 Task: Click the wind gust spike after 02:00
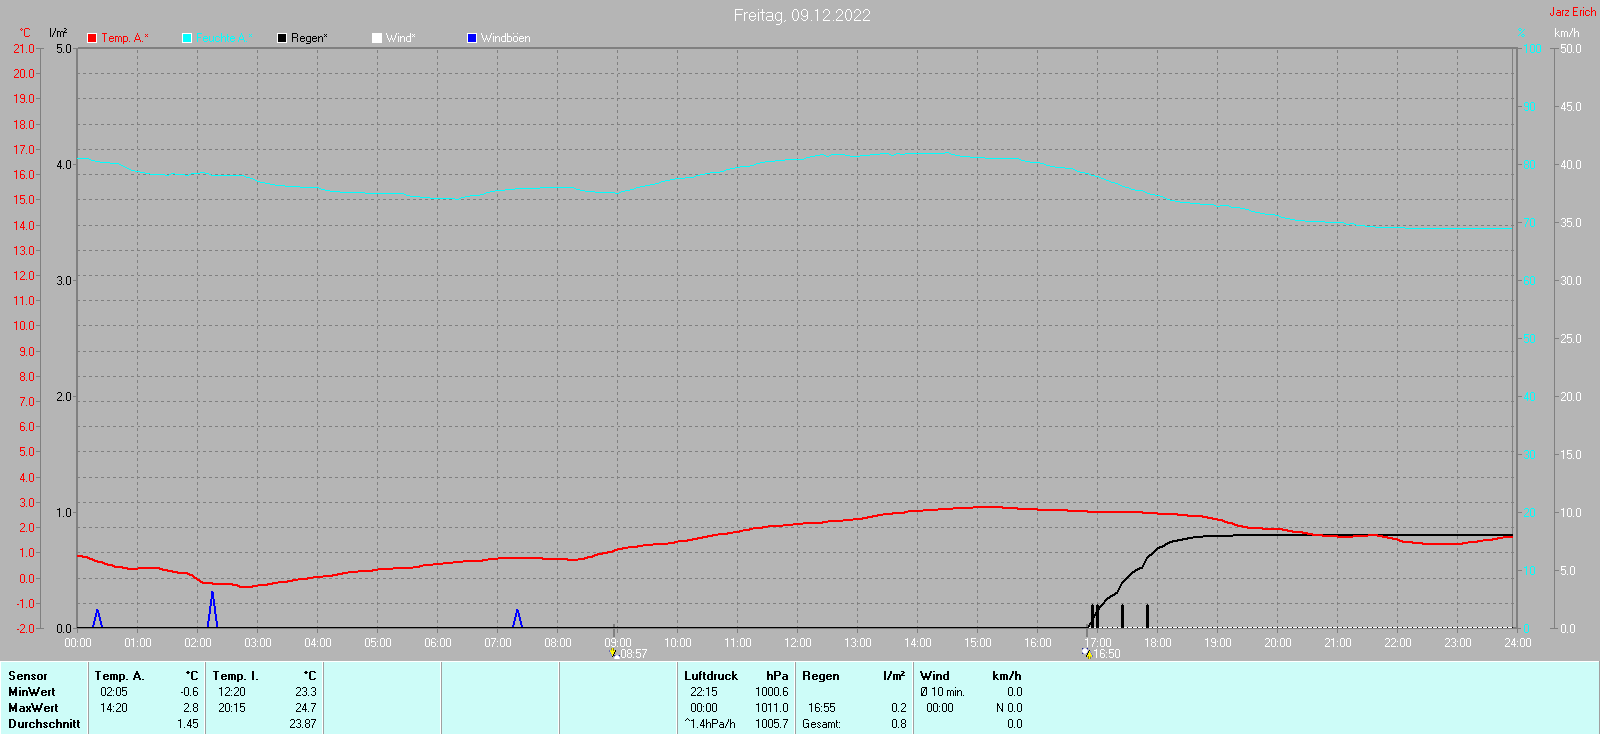coord(212,609)
